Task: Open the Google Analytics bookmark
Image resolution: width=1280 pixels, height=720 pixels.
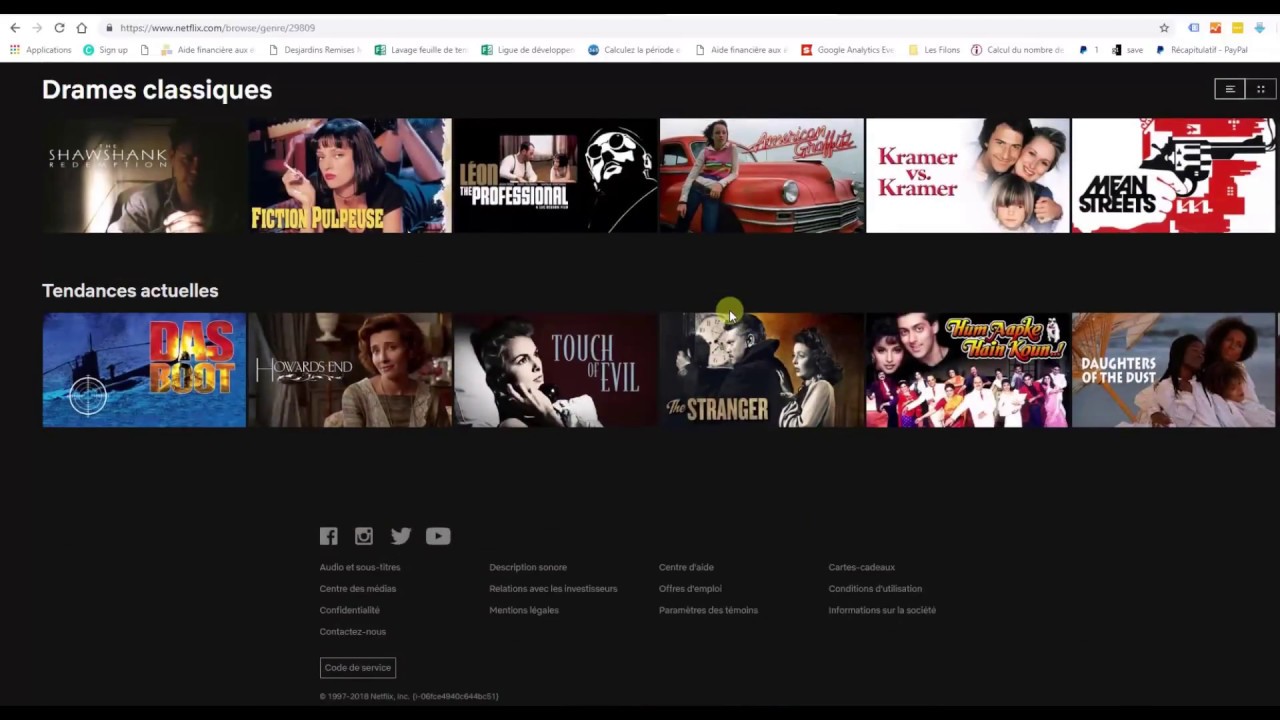Action: click(x=848, y=50)
